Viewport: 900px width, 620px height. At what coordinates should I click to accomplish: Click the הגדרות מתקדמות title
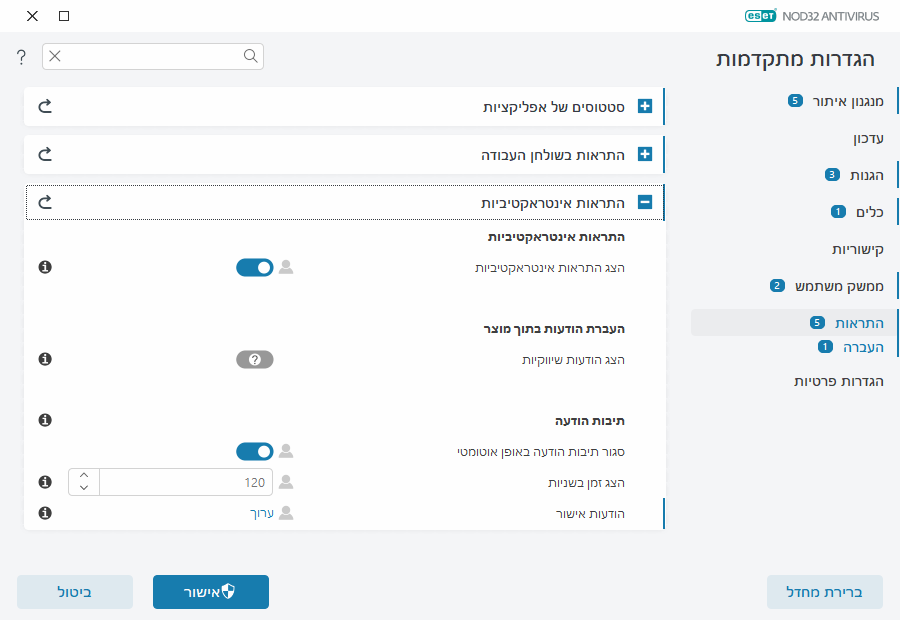[795, 59]
